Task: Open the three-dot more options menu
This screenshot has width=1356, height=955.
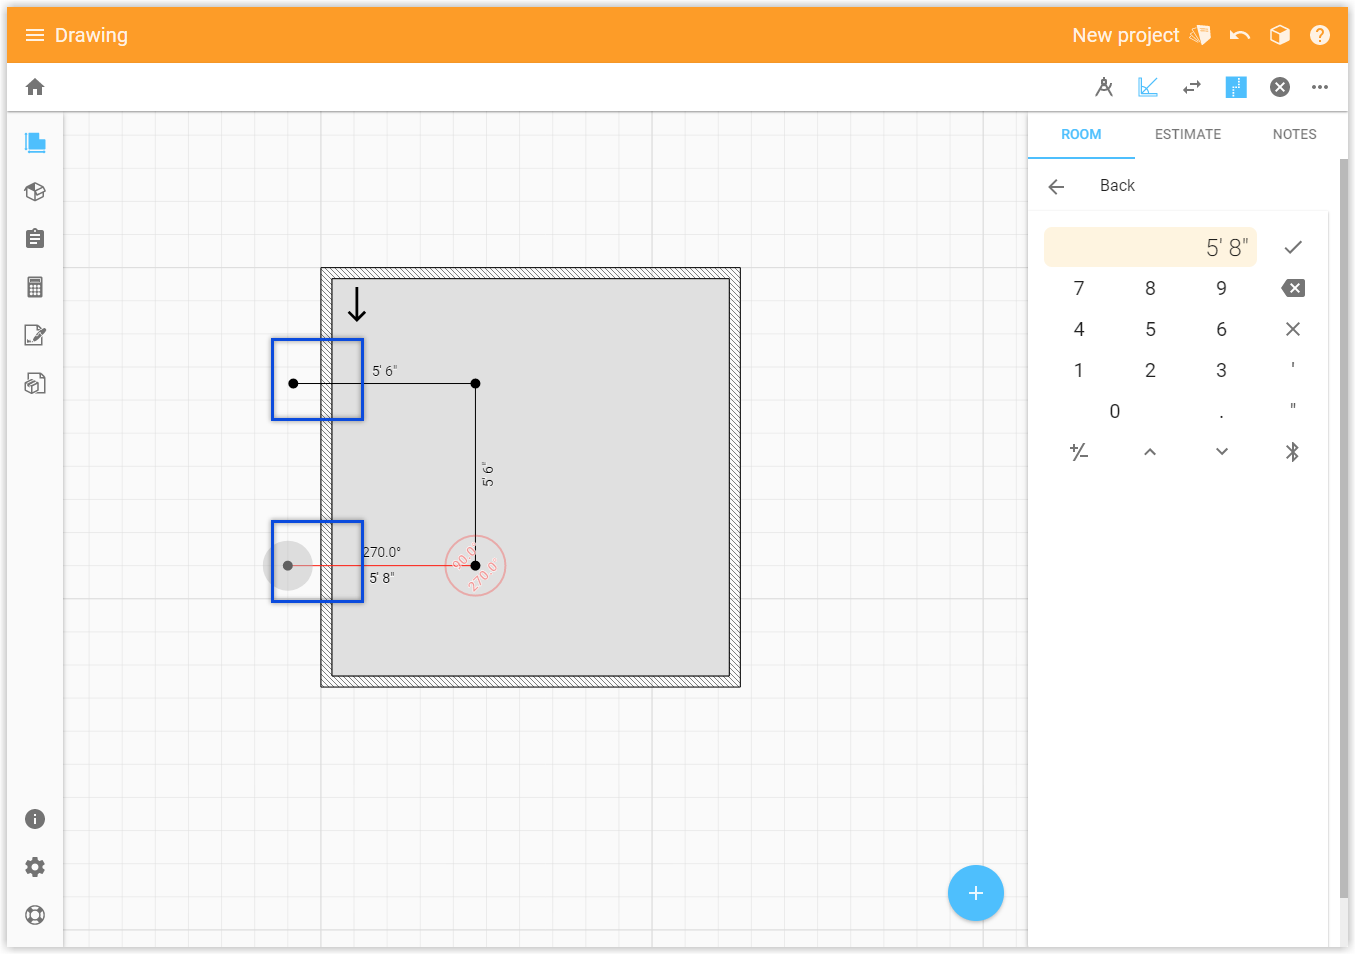Action: point(1320,87)
